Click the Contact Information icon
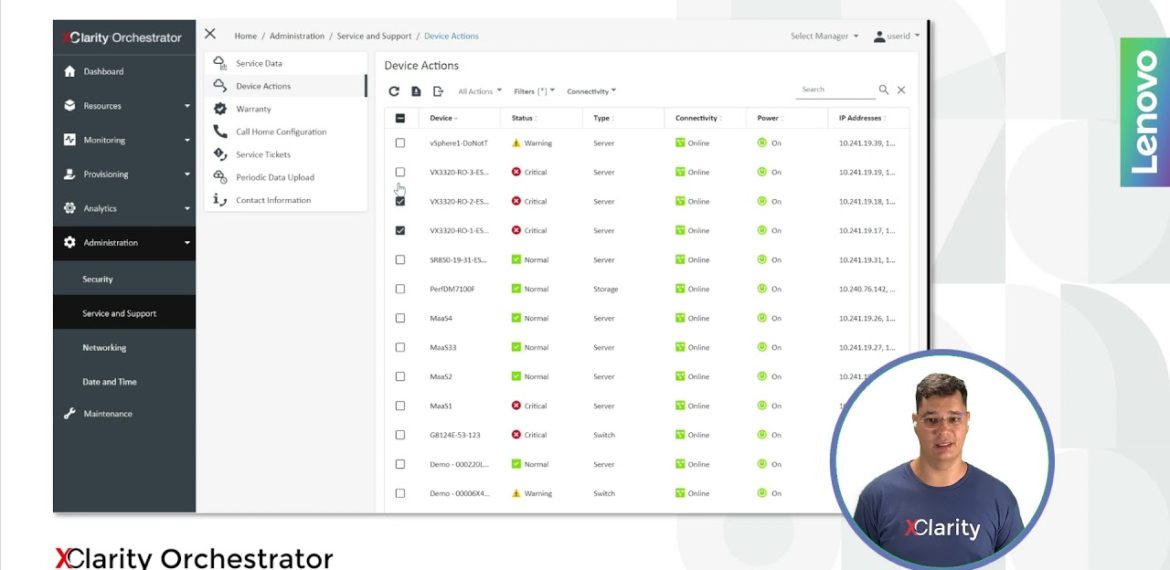Image resolution: width=1170 pixels, height=570 pixels. click(x=220, y=199)
